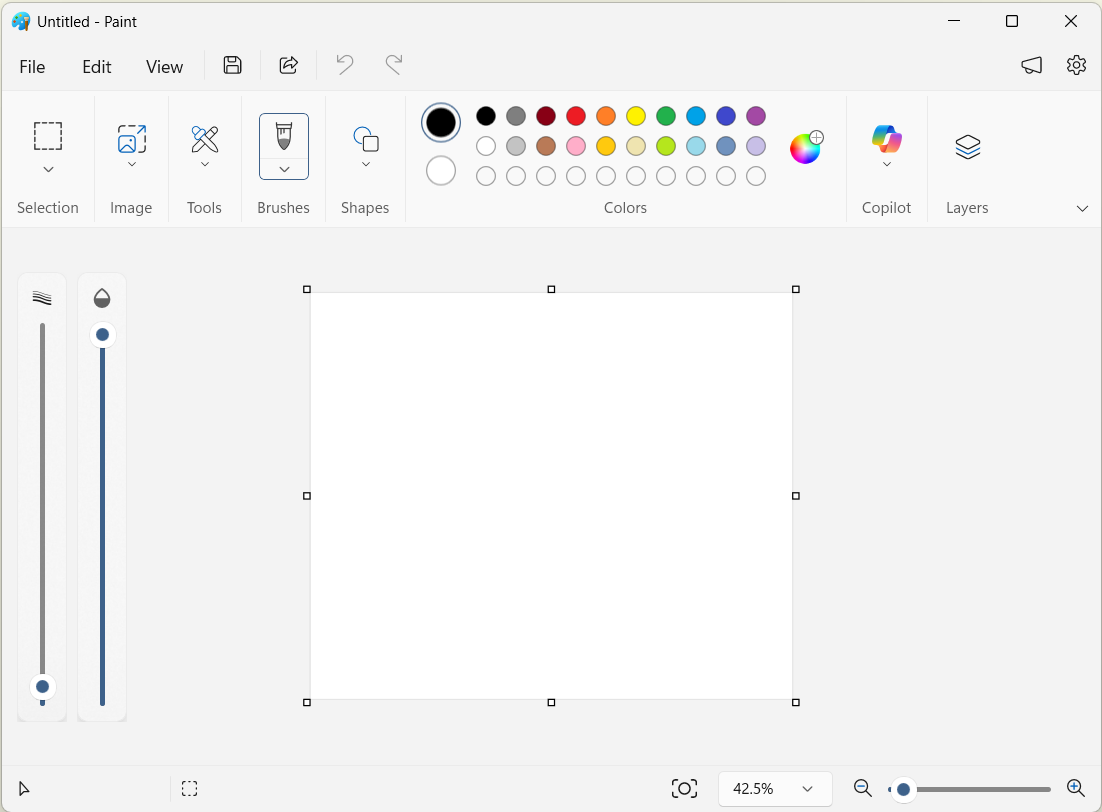The width and height of the screenshot is (1102, 812).
Task: Open the feedback megaphone icon
Action: tap(1031, 65)
